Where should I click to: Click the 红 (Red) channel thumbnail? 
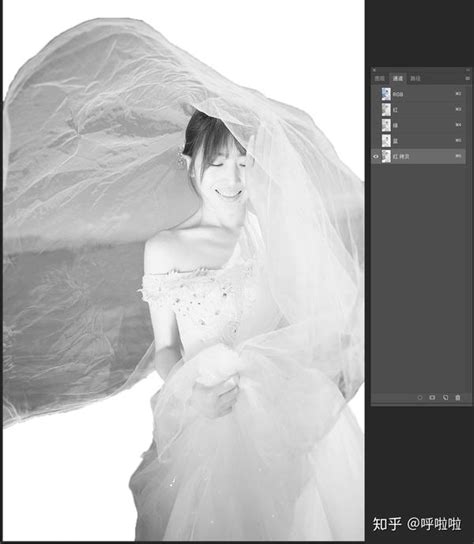[386, 110]
